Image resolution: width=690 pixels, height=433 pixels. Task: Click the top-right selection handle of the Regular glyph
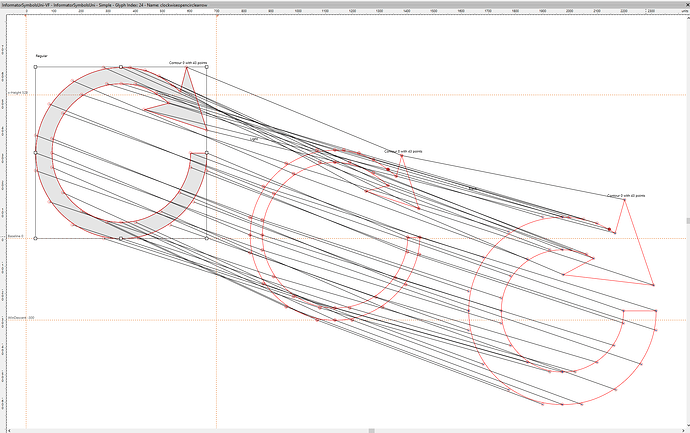[207, 67]
